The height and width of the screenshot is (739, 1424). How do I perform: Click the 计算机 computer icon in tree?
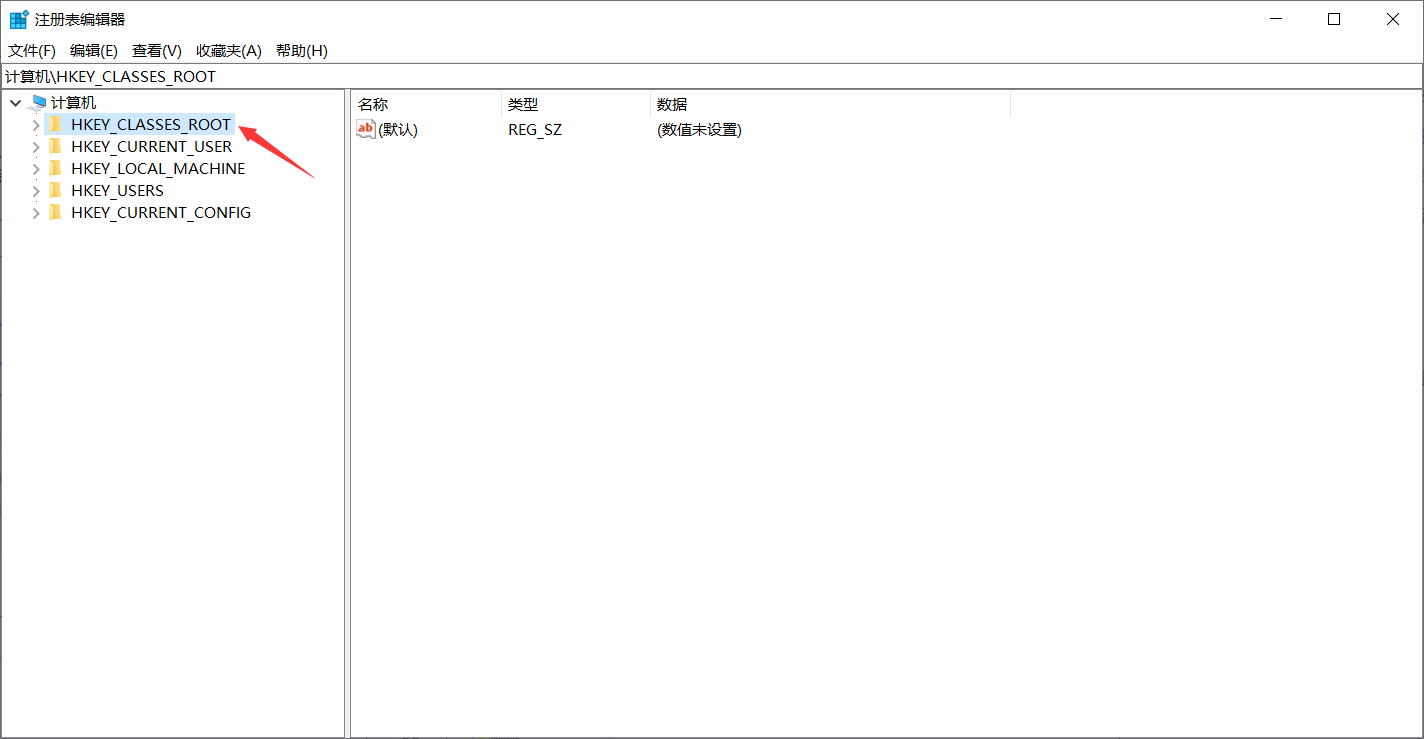coord(39,102)
